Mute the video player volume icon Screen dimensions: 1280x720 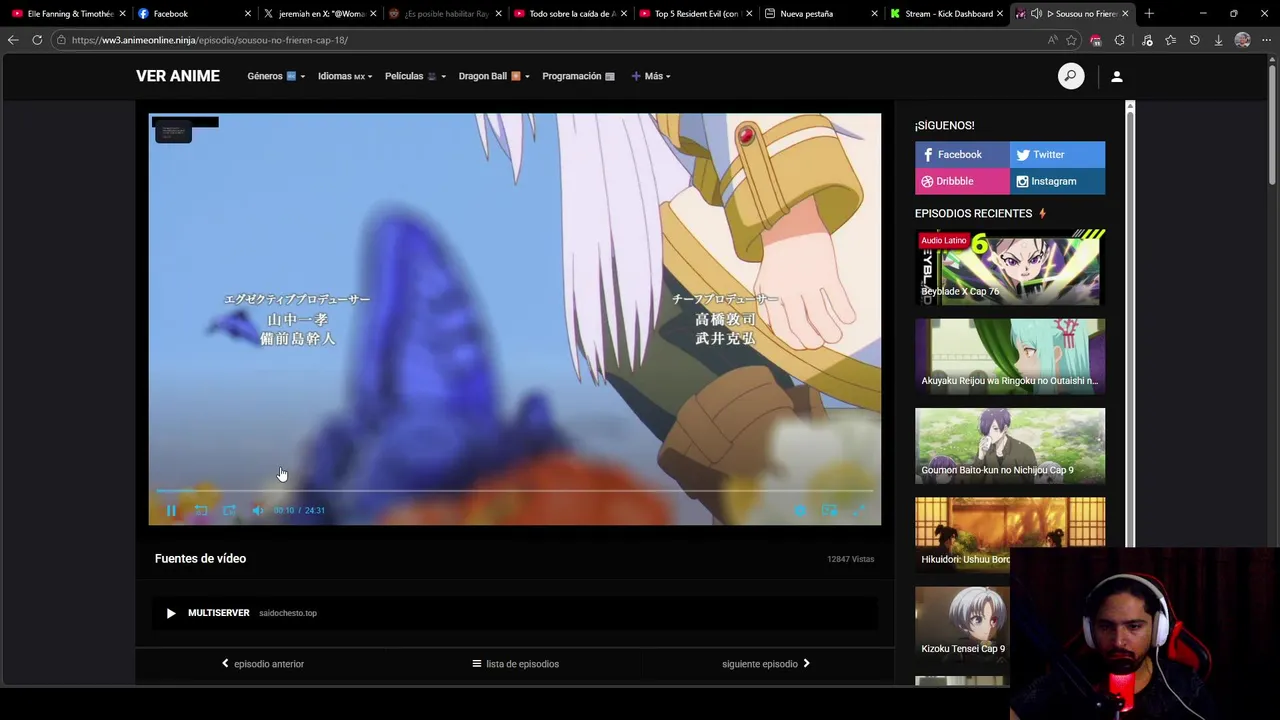pyautogui.click(x=258, y=510)
